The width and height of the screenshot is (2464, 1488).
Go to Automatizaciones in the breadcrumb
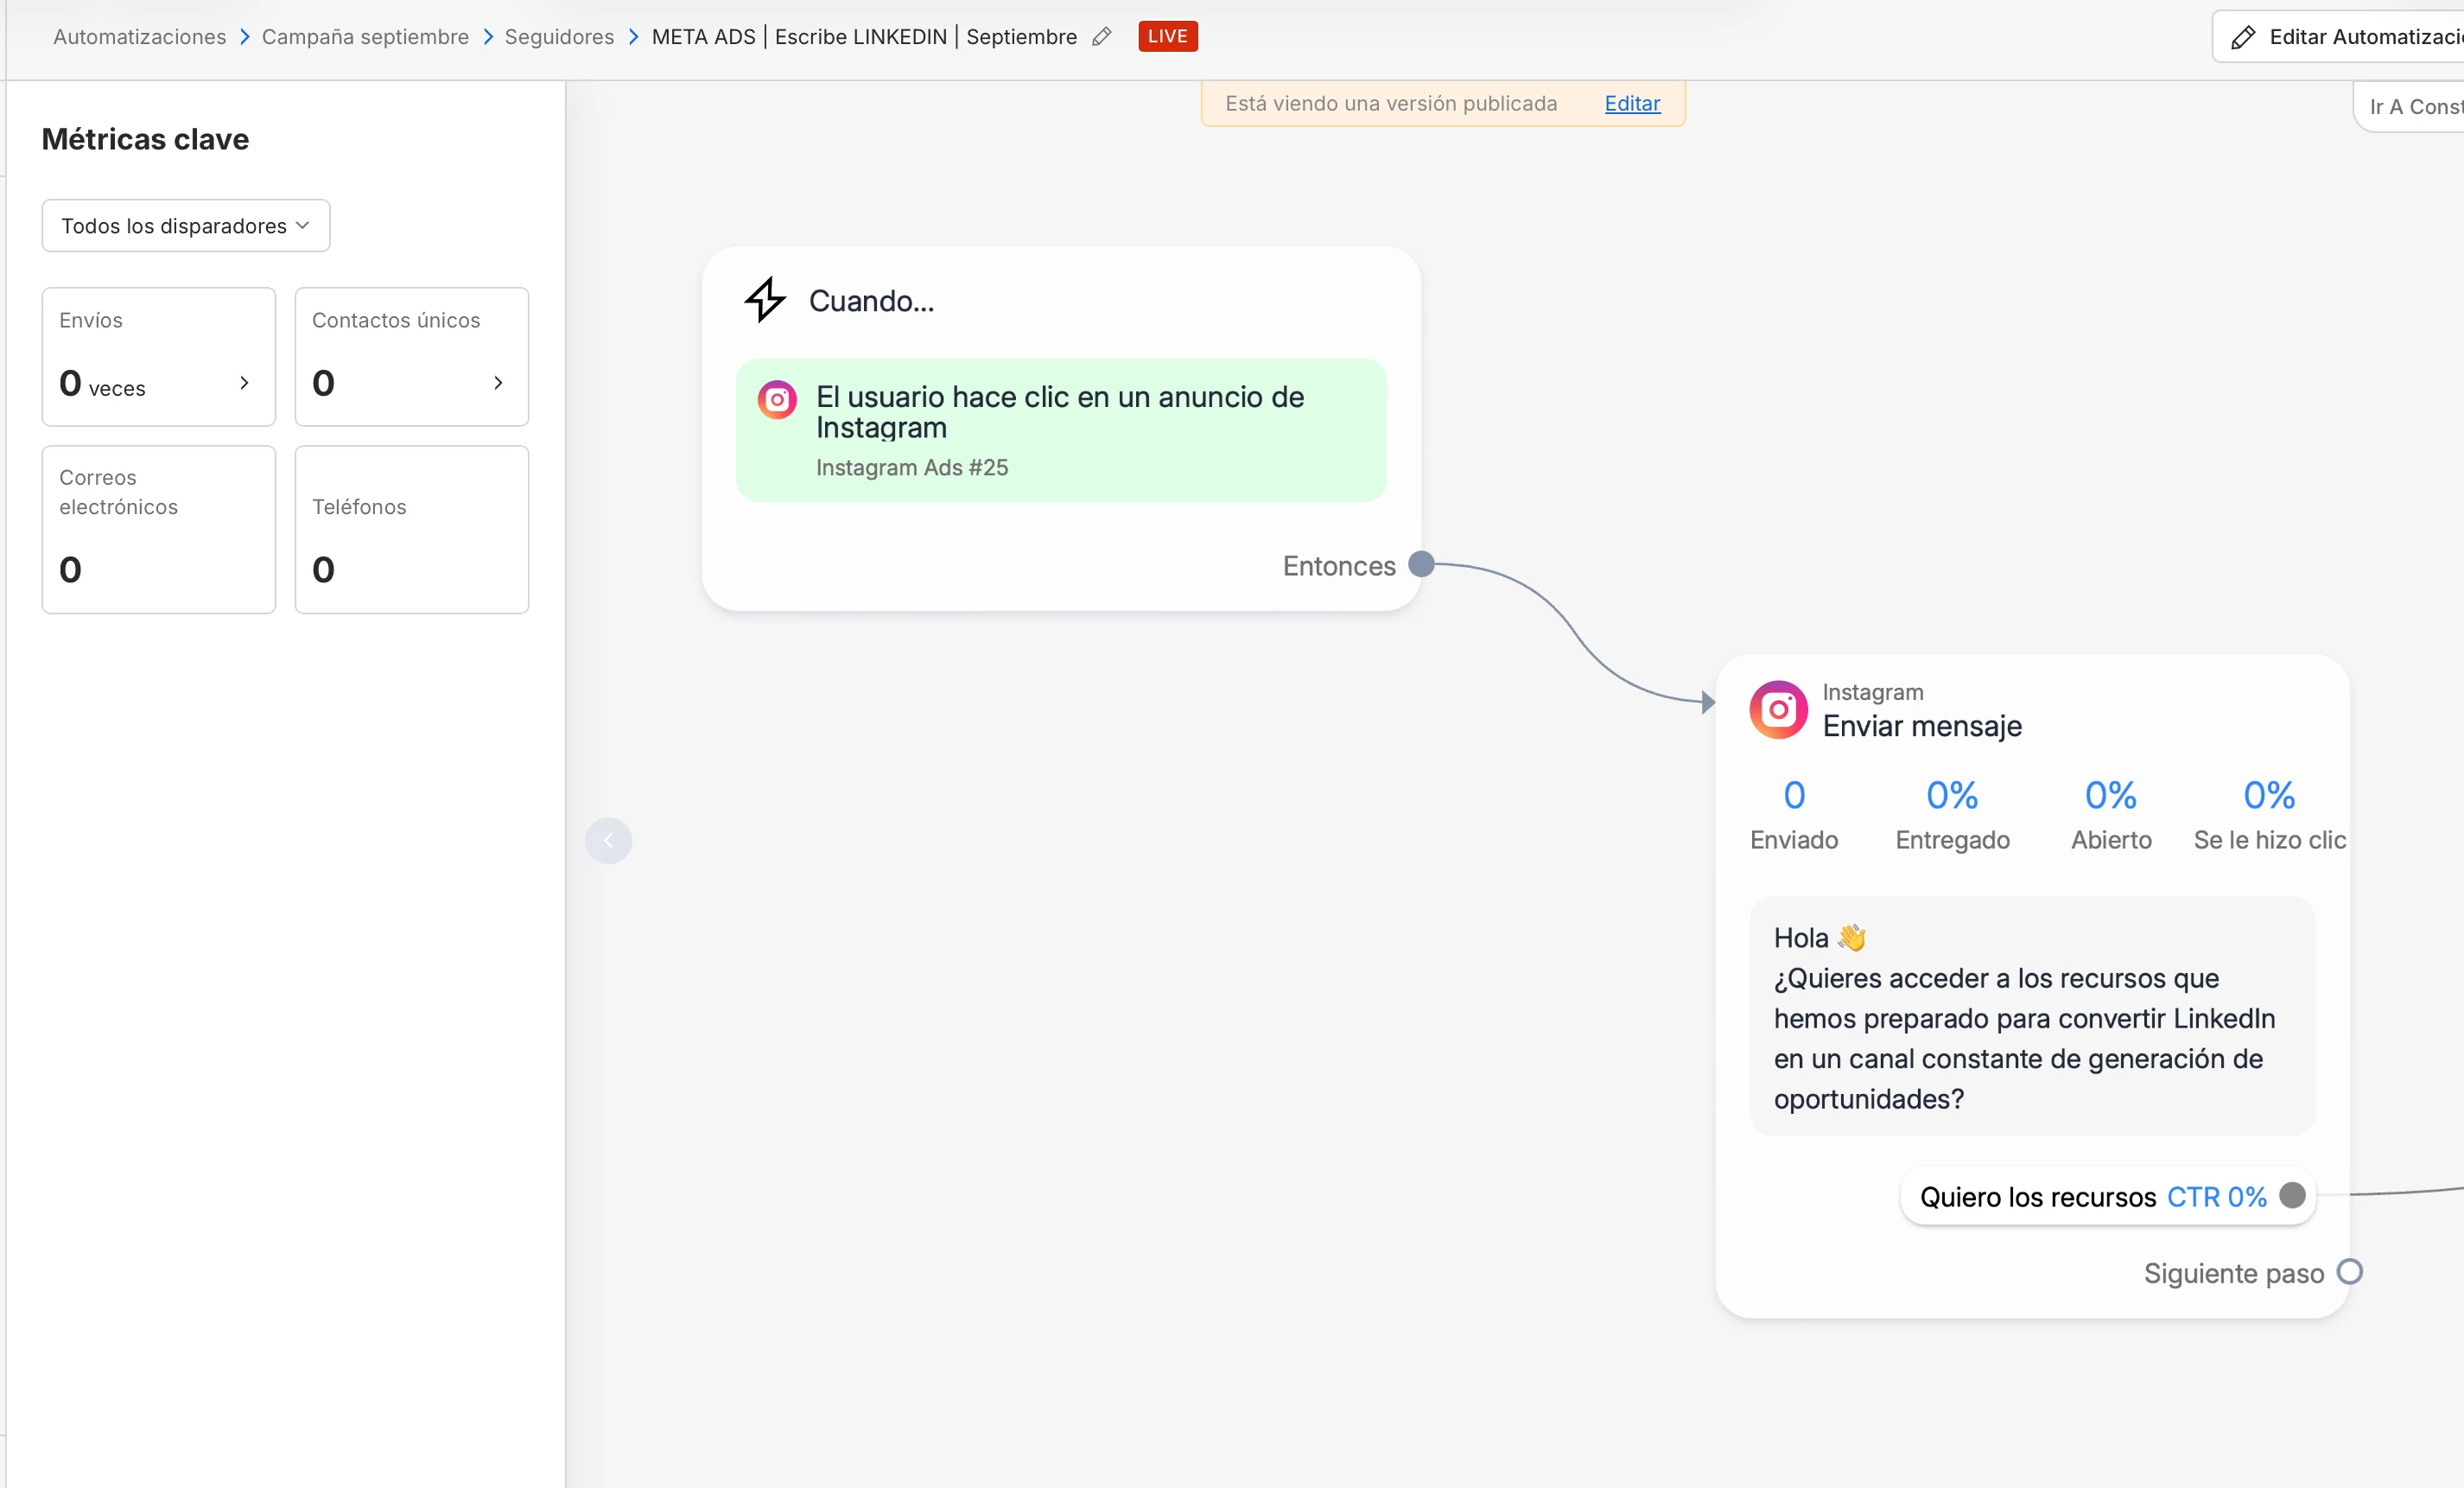tap(140, 37)
